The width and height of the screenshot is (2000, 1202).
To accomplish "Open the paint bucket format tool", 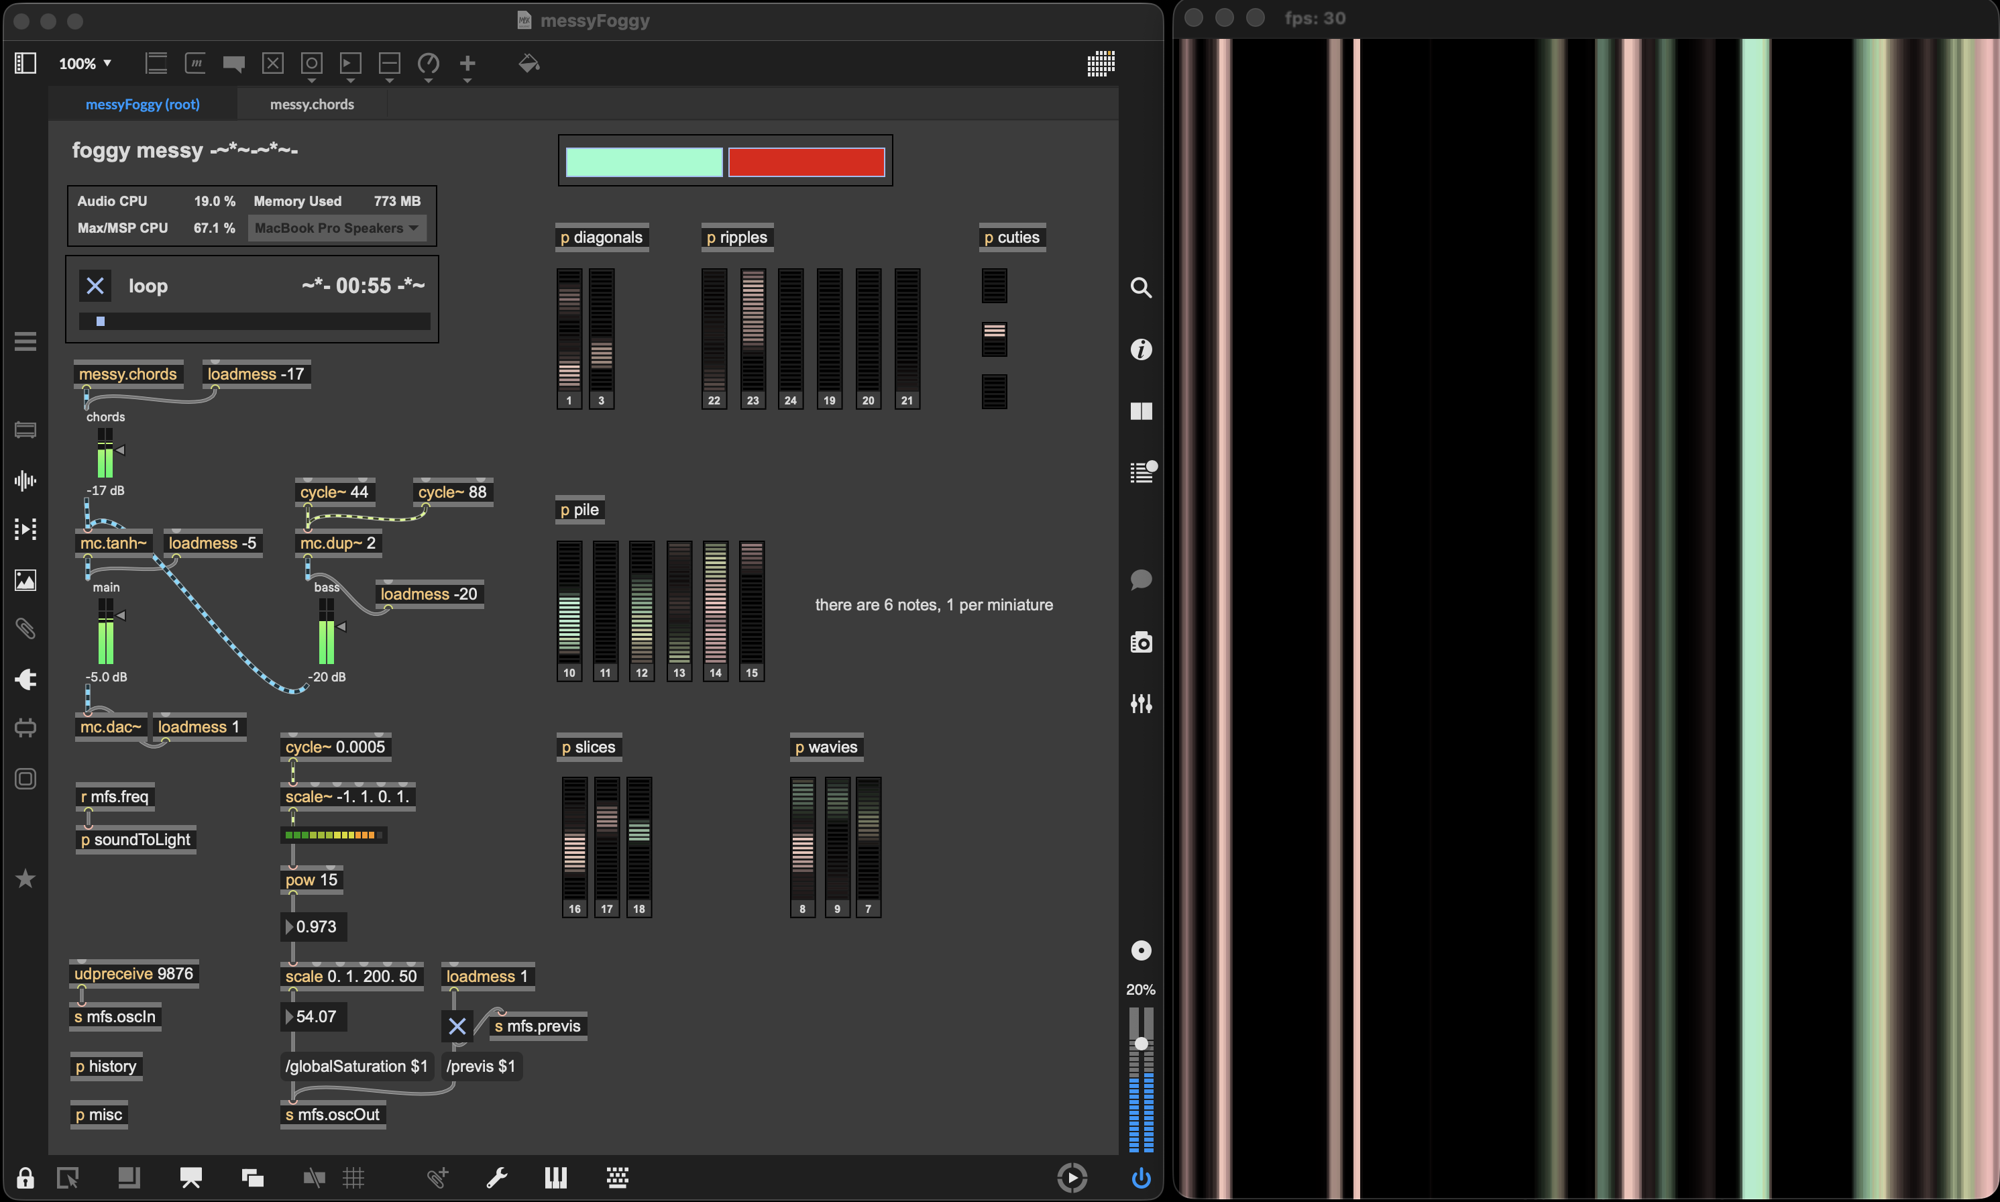I will pyautogui.click(x=529, y=63).
